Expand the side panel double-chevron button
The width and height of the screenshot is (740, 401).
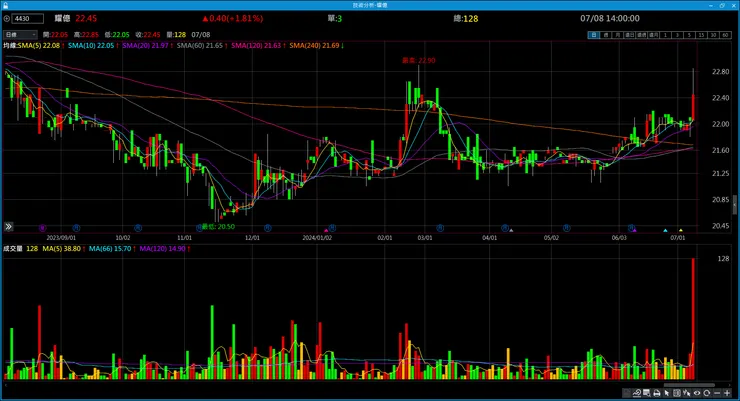(8, 227)
